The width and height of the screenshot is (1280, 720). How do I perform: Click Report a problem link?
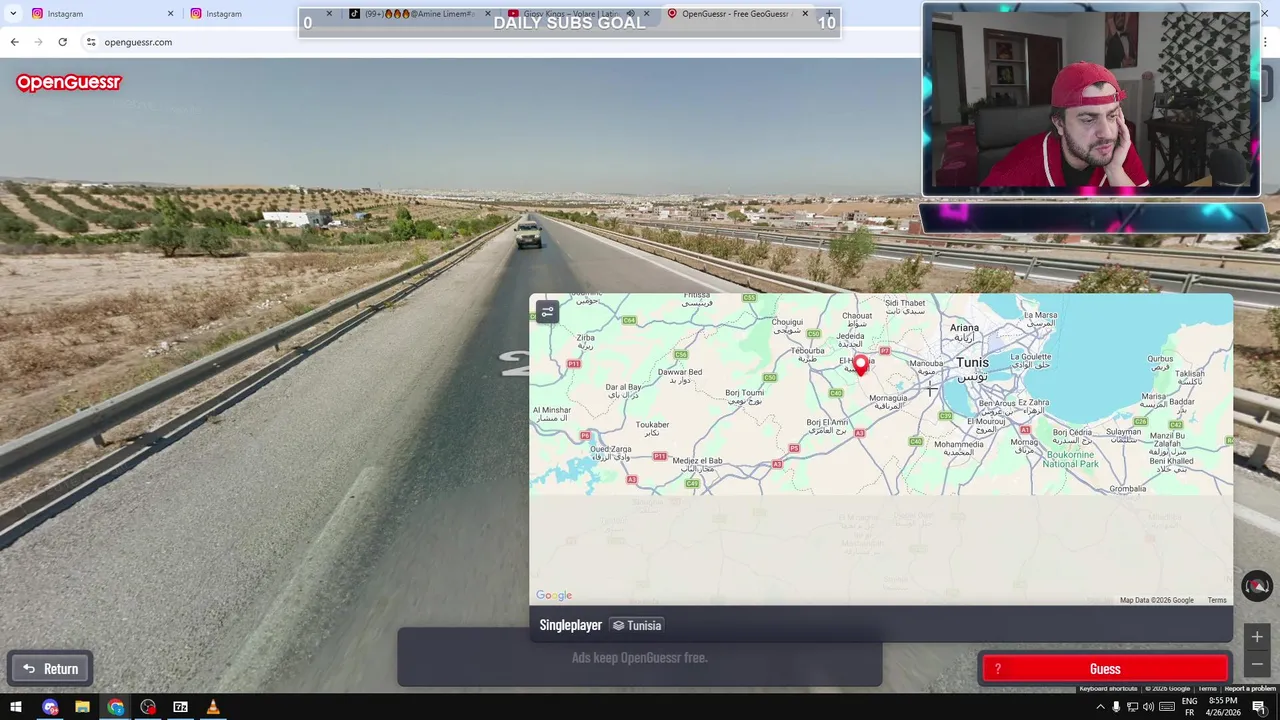1250,689
